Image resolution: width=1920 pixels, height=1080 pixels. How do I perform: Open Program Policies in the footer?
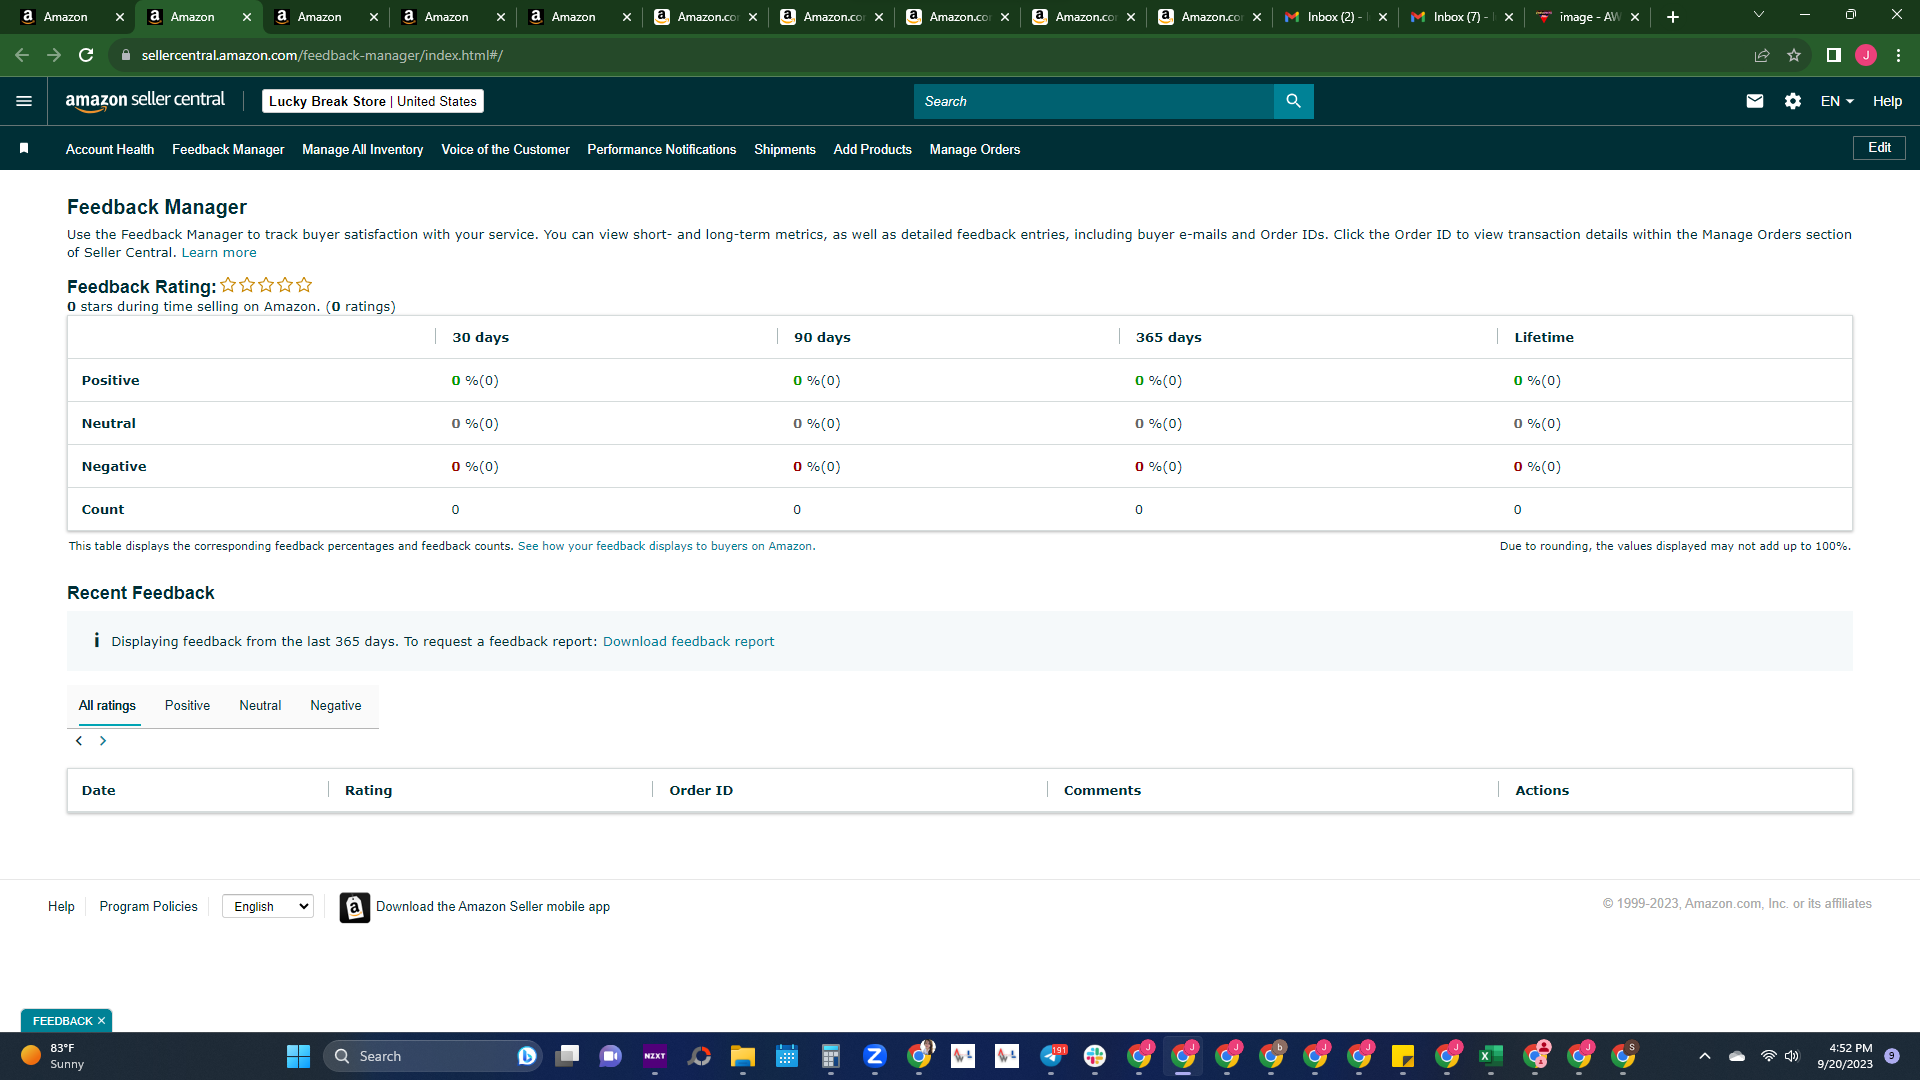point(148,907)
